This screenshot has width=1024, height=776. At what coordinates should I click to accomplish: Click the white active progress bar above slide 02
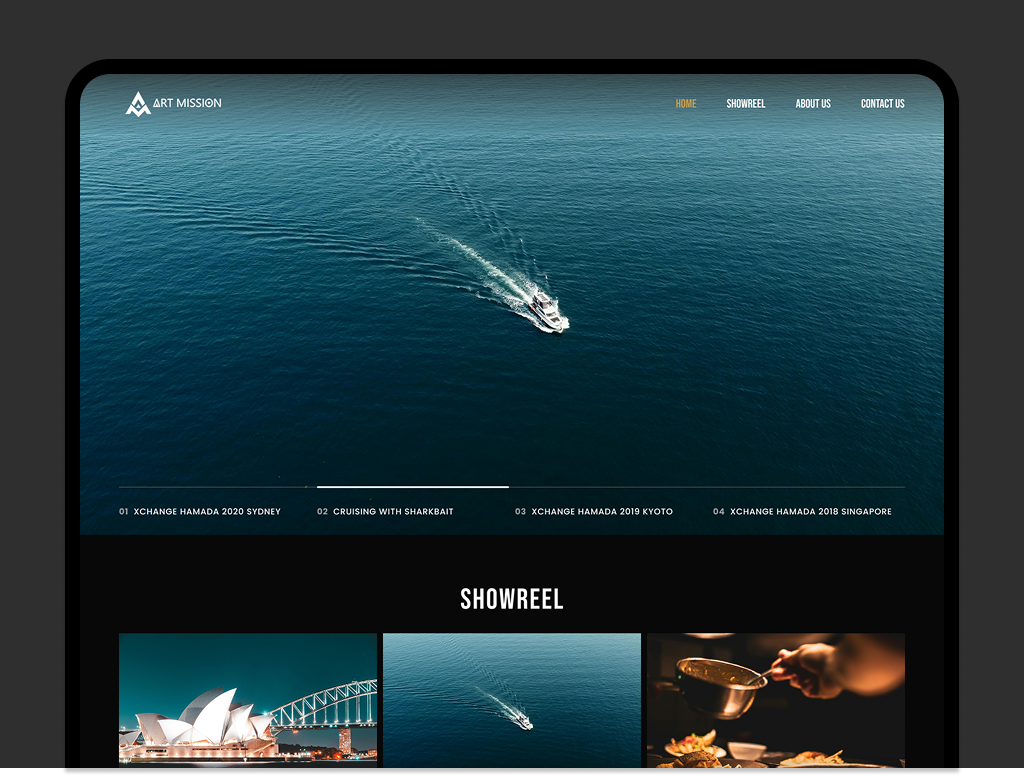pyautogui.click(x=412, y=487)
